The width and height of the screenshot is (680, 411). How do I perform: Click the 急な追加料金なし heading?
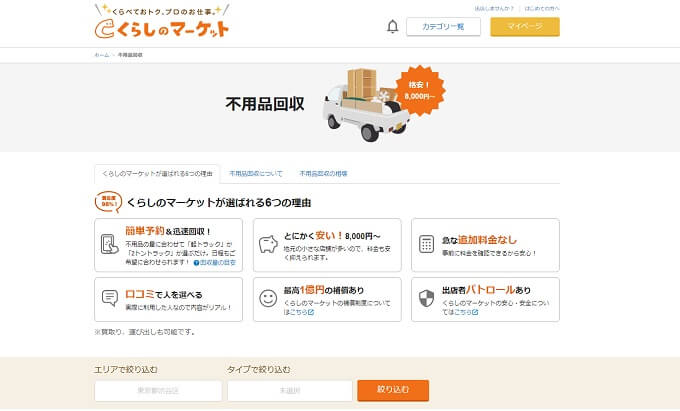coord(479,240)
